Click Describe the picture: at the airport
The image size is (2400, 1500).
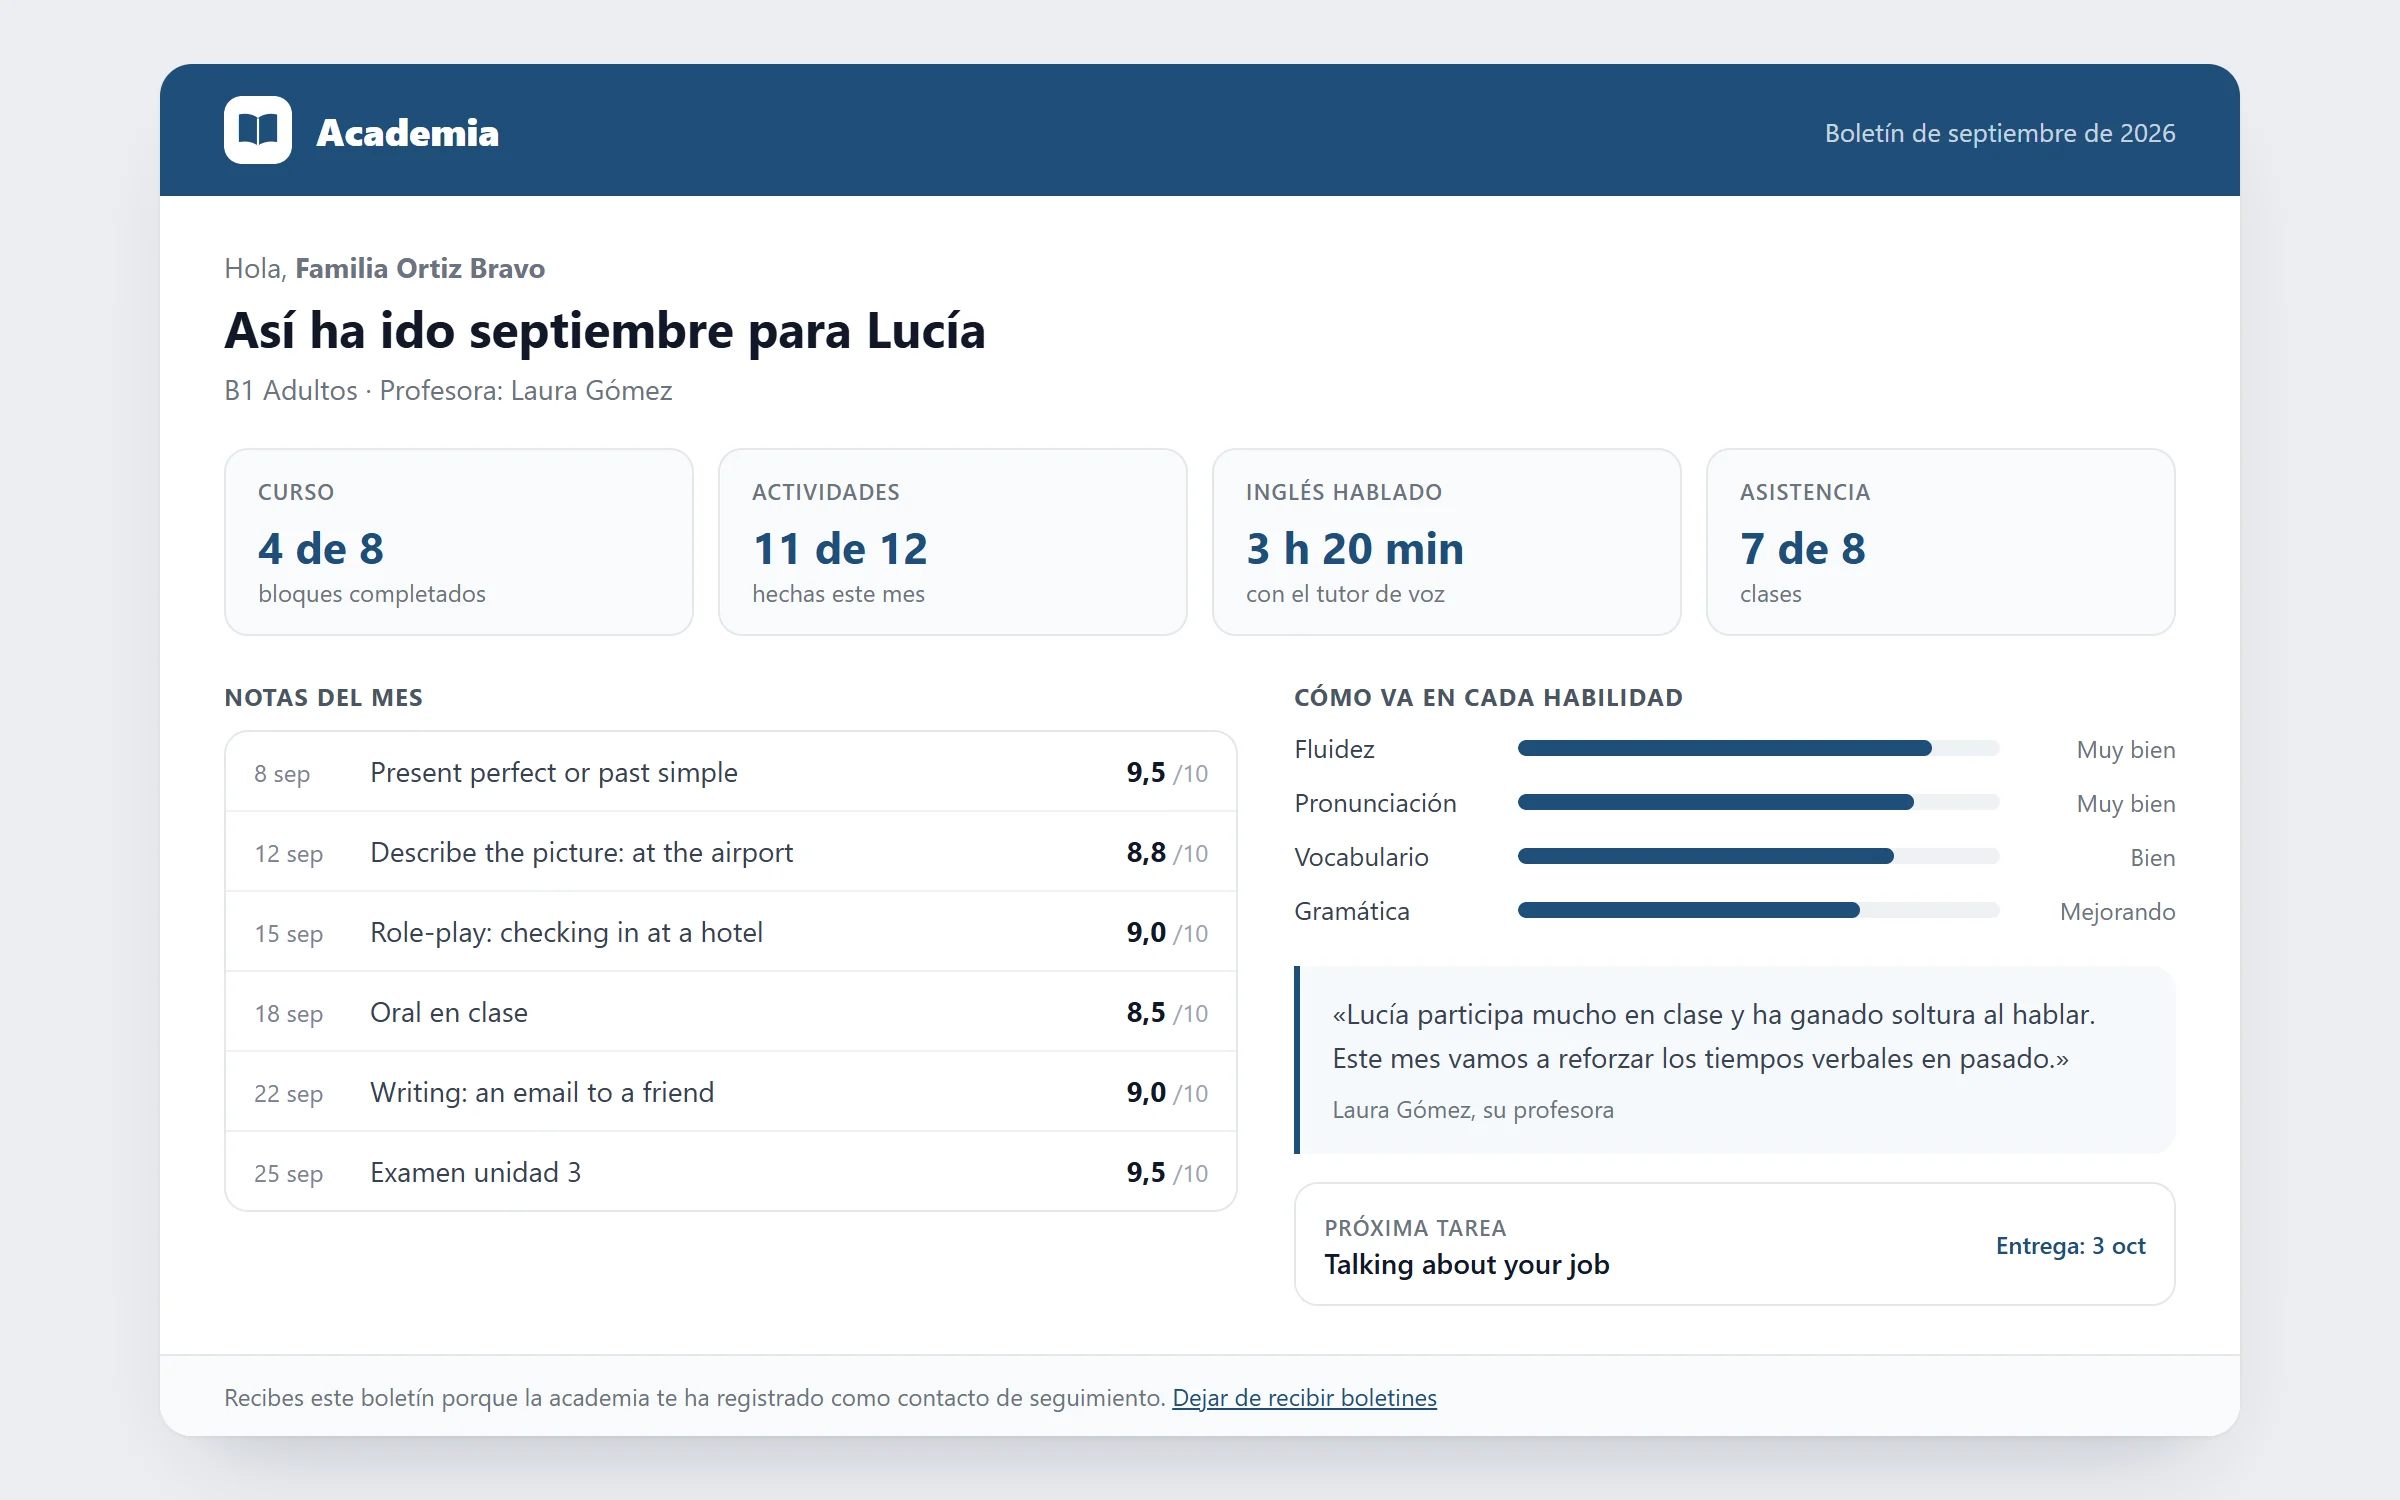[x=581, y=852]
